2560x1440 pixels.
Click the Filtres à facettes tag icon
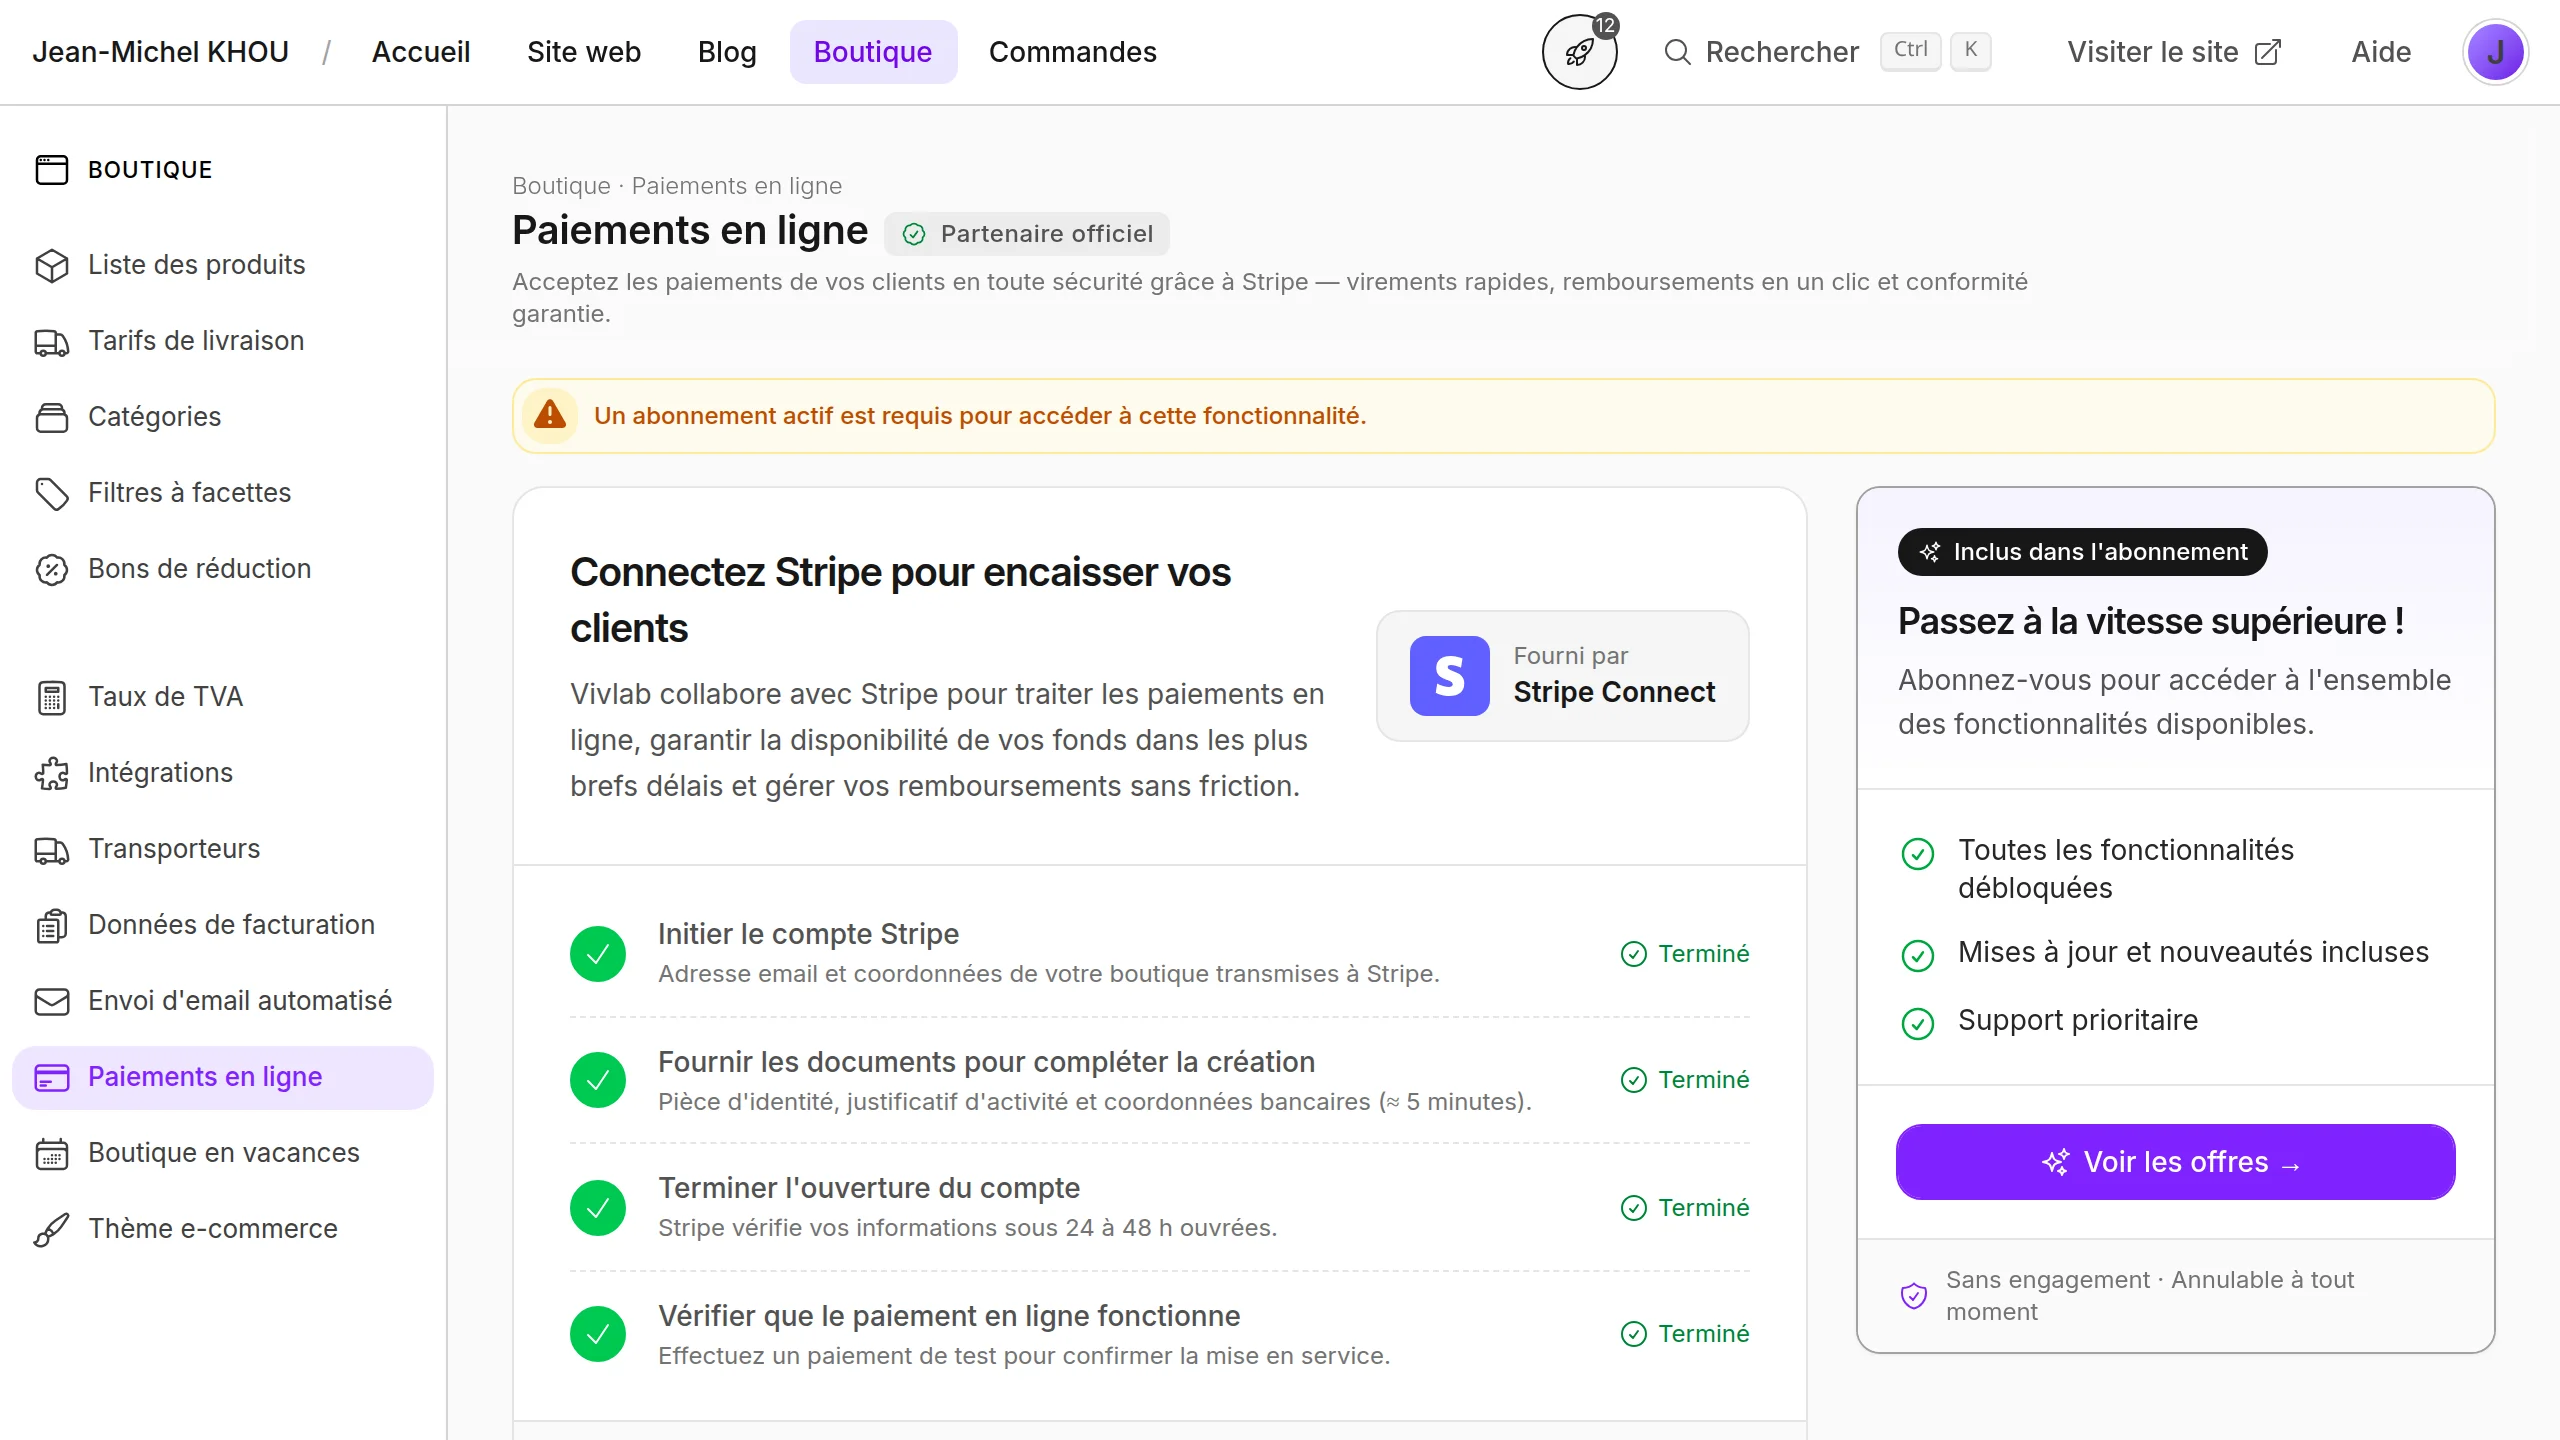coord(52,493)
